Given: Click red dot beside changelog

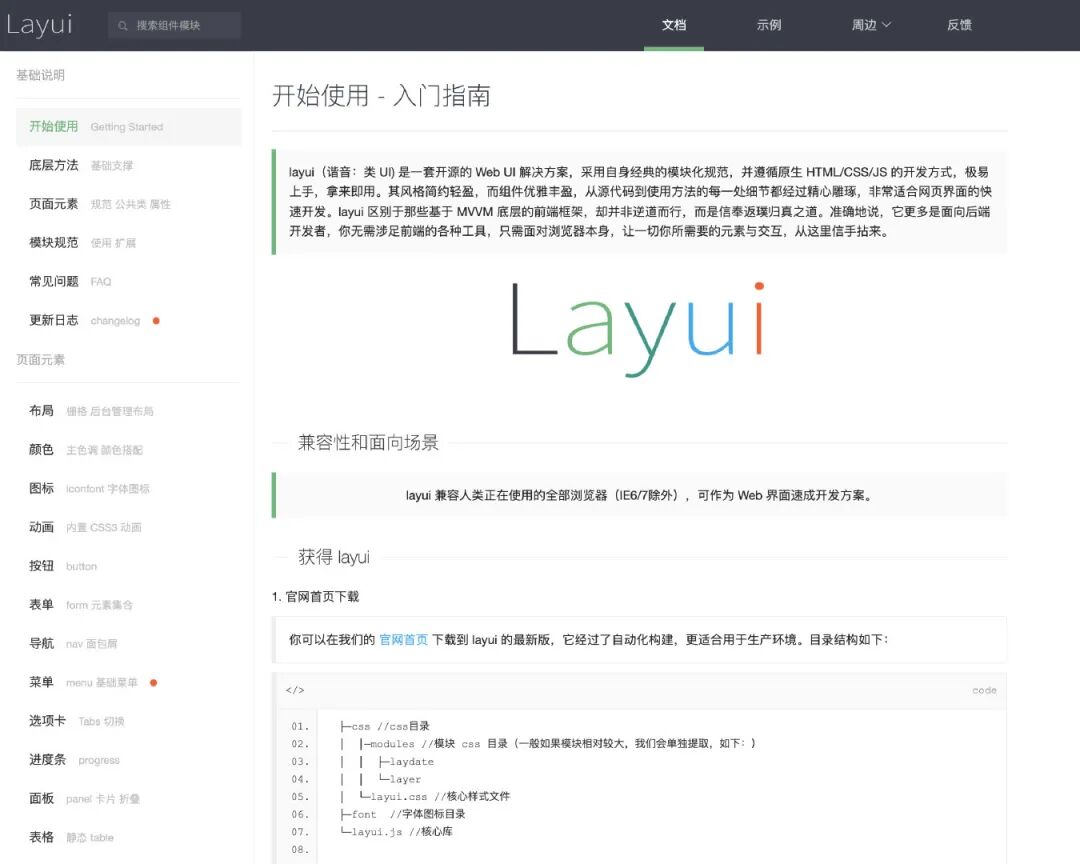Looking at the screenshot, I should click(x=156, y=320).
